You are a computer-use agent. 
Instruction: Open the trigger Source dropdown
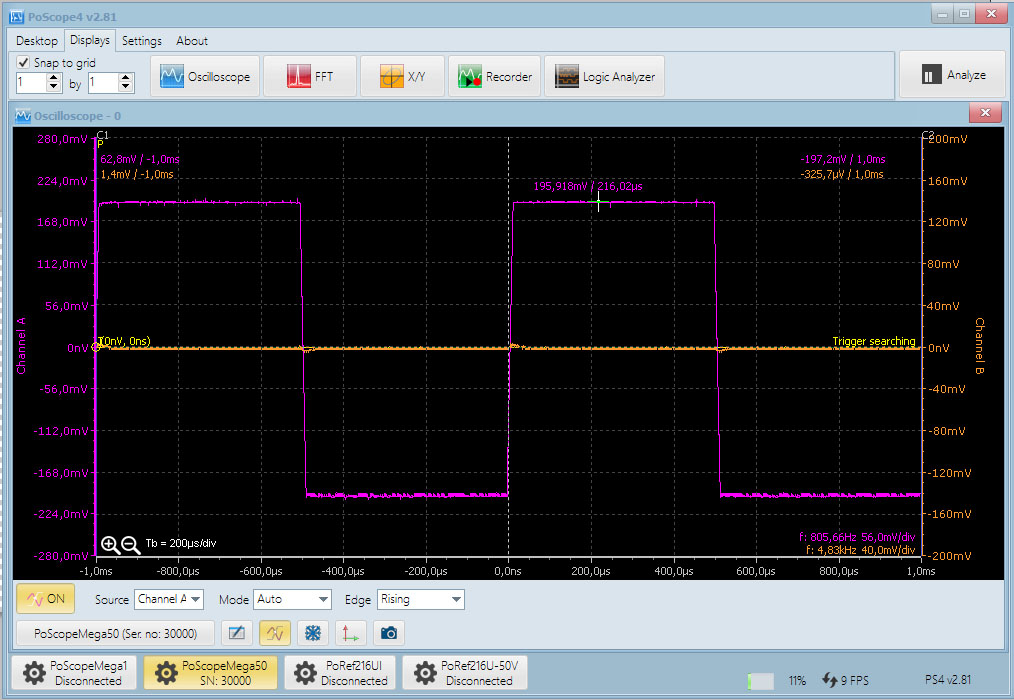point(168,599)
